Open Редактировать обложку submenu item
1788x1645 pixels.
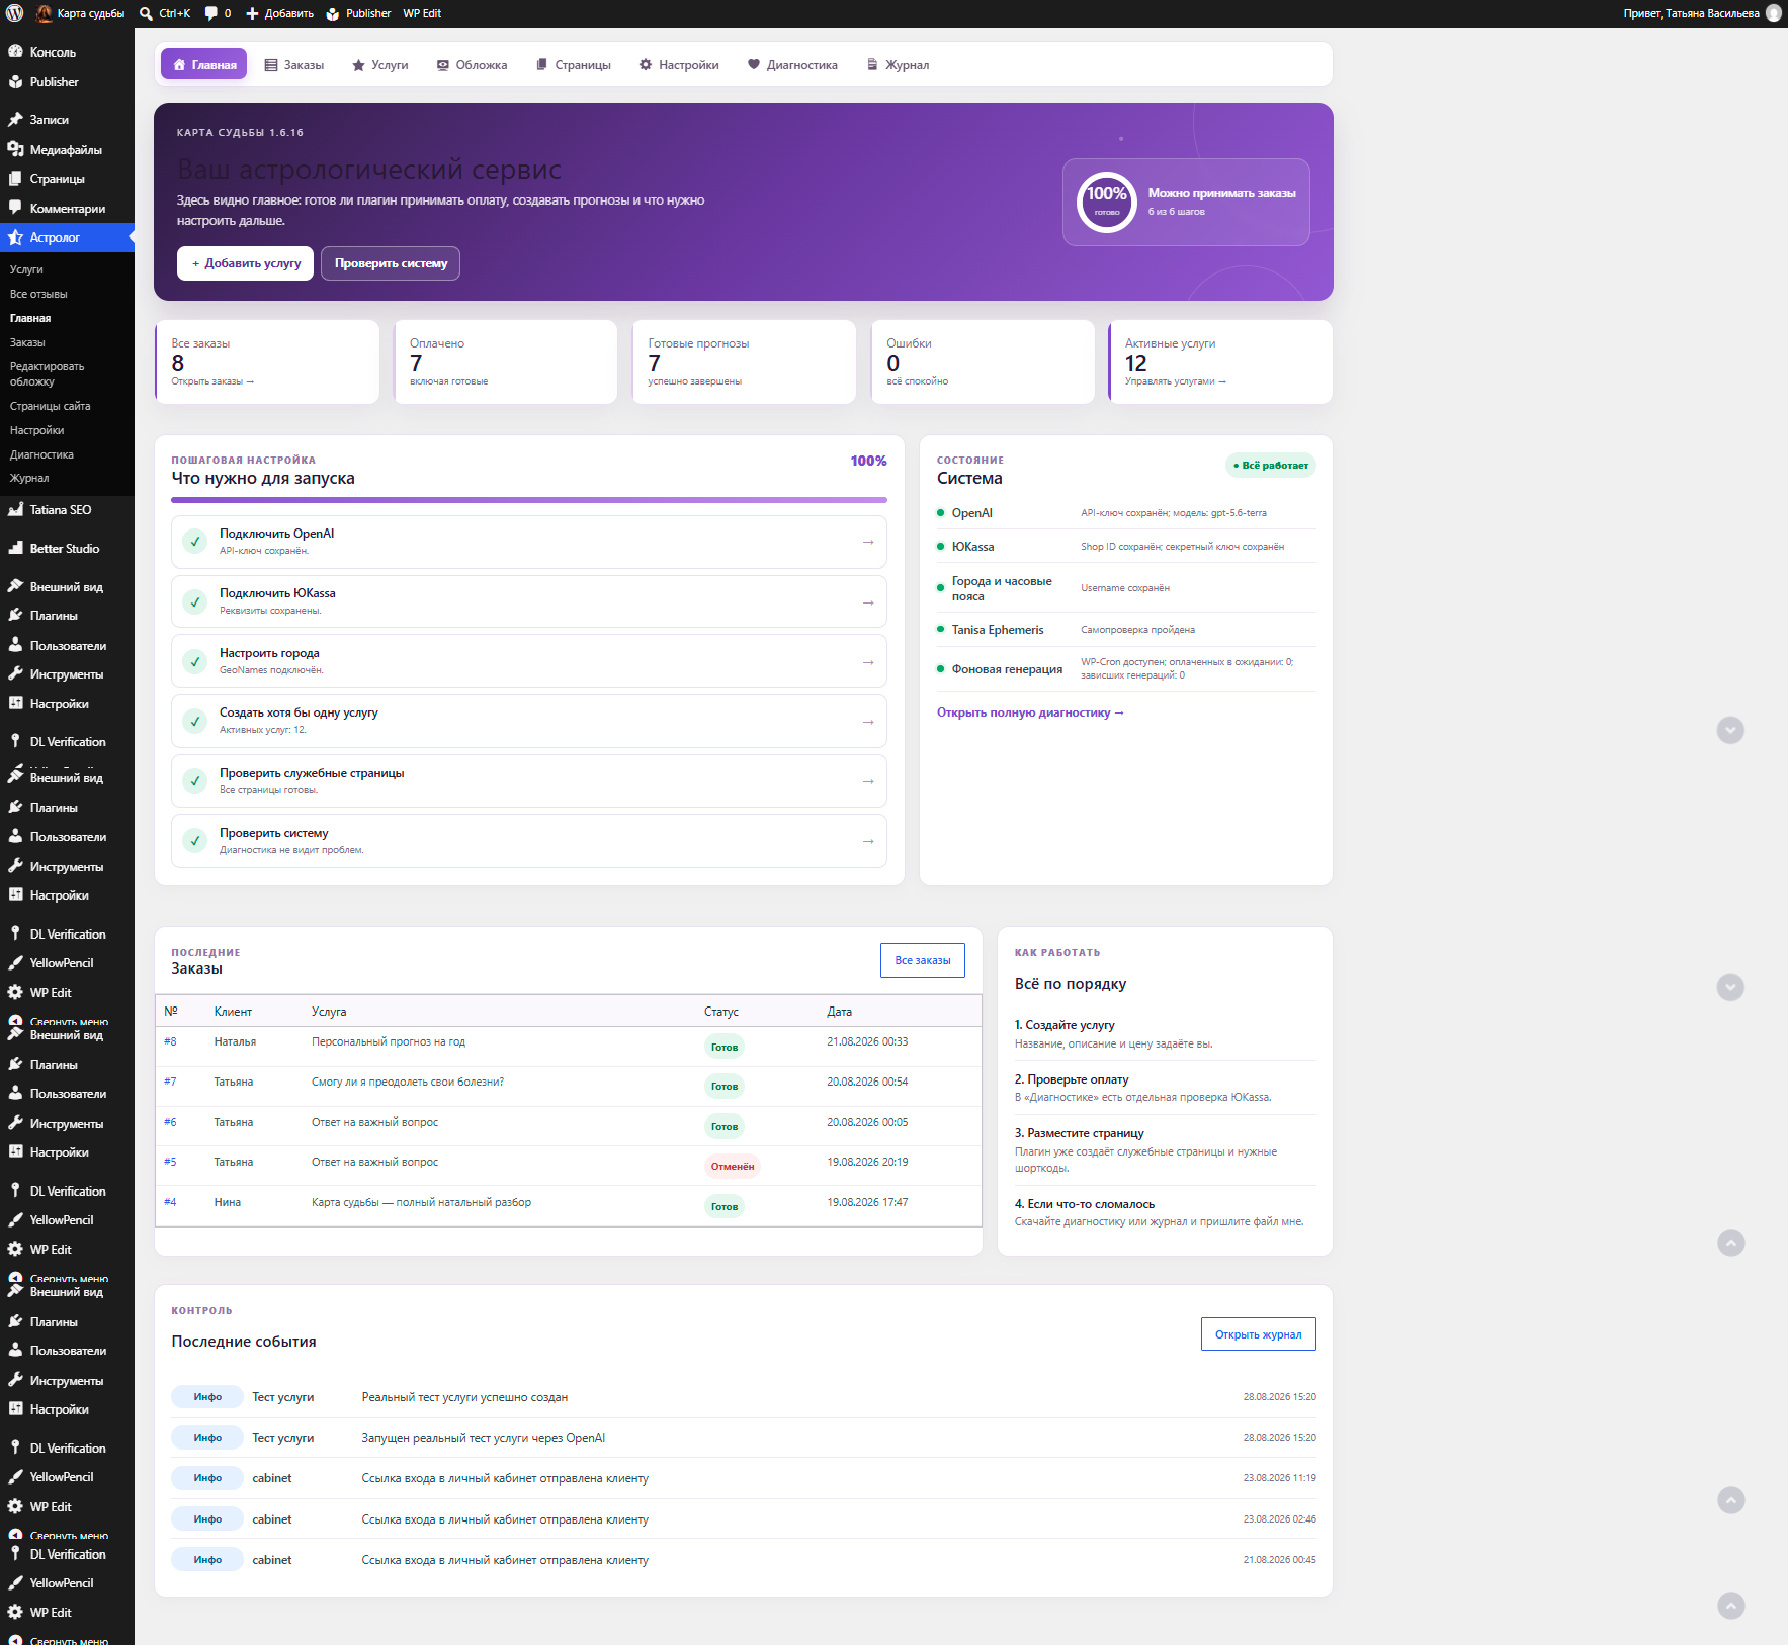click(47, 374)
